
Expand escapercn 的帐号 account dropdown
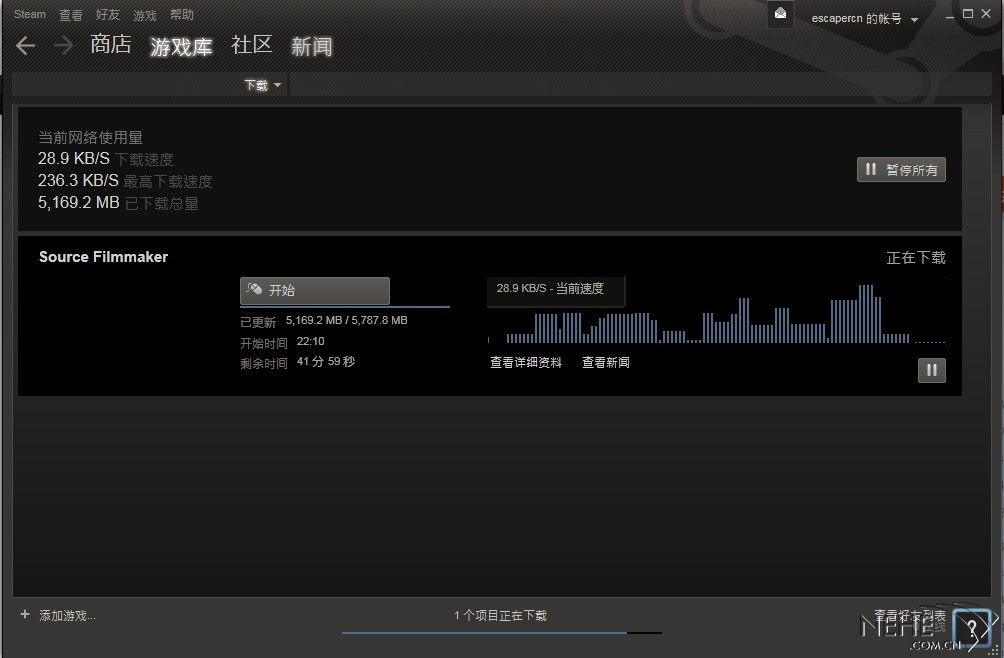click(x=865, y=19)
